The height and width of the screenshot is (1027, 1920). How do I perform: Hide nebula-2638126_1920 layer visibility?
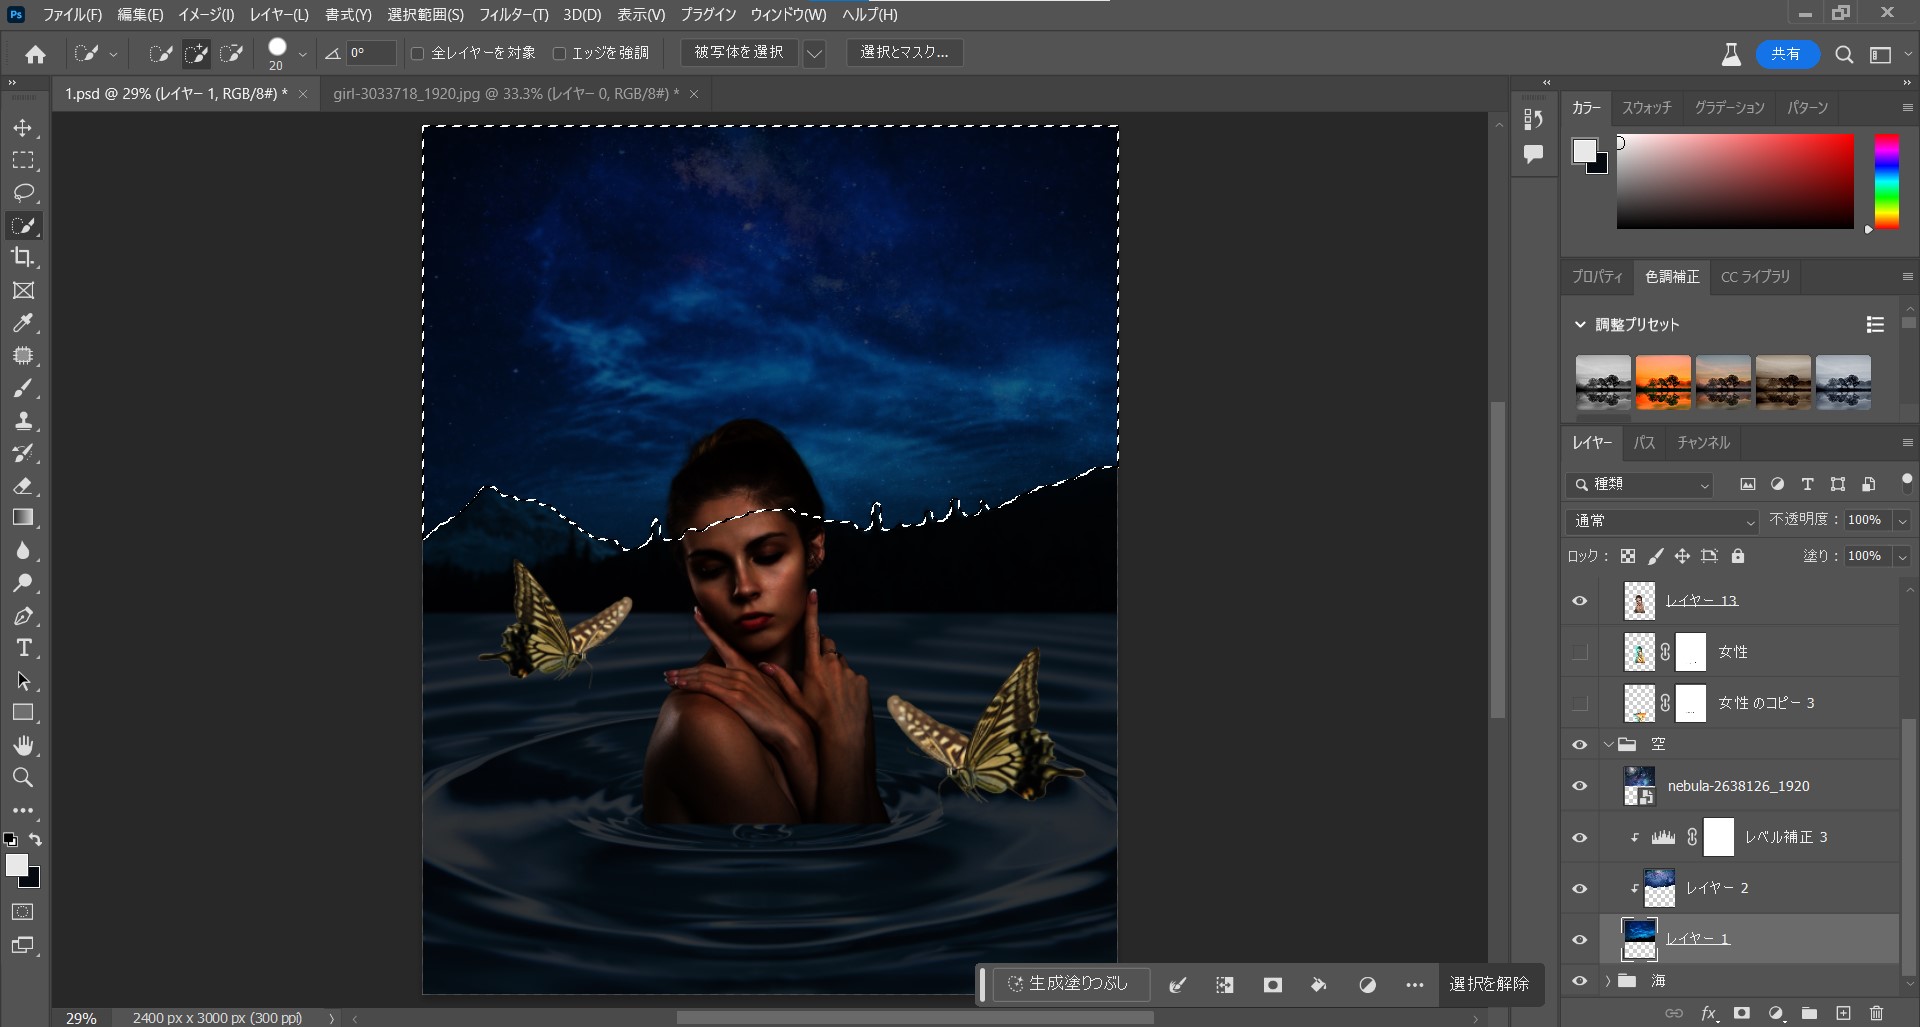[1580, 786]
